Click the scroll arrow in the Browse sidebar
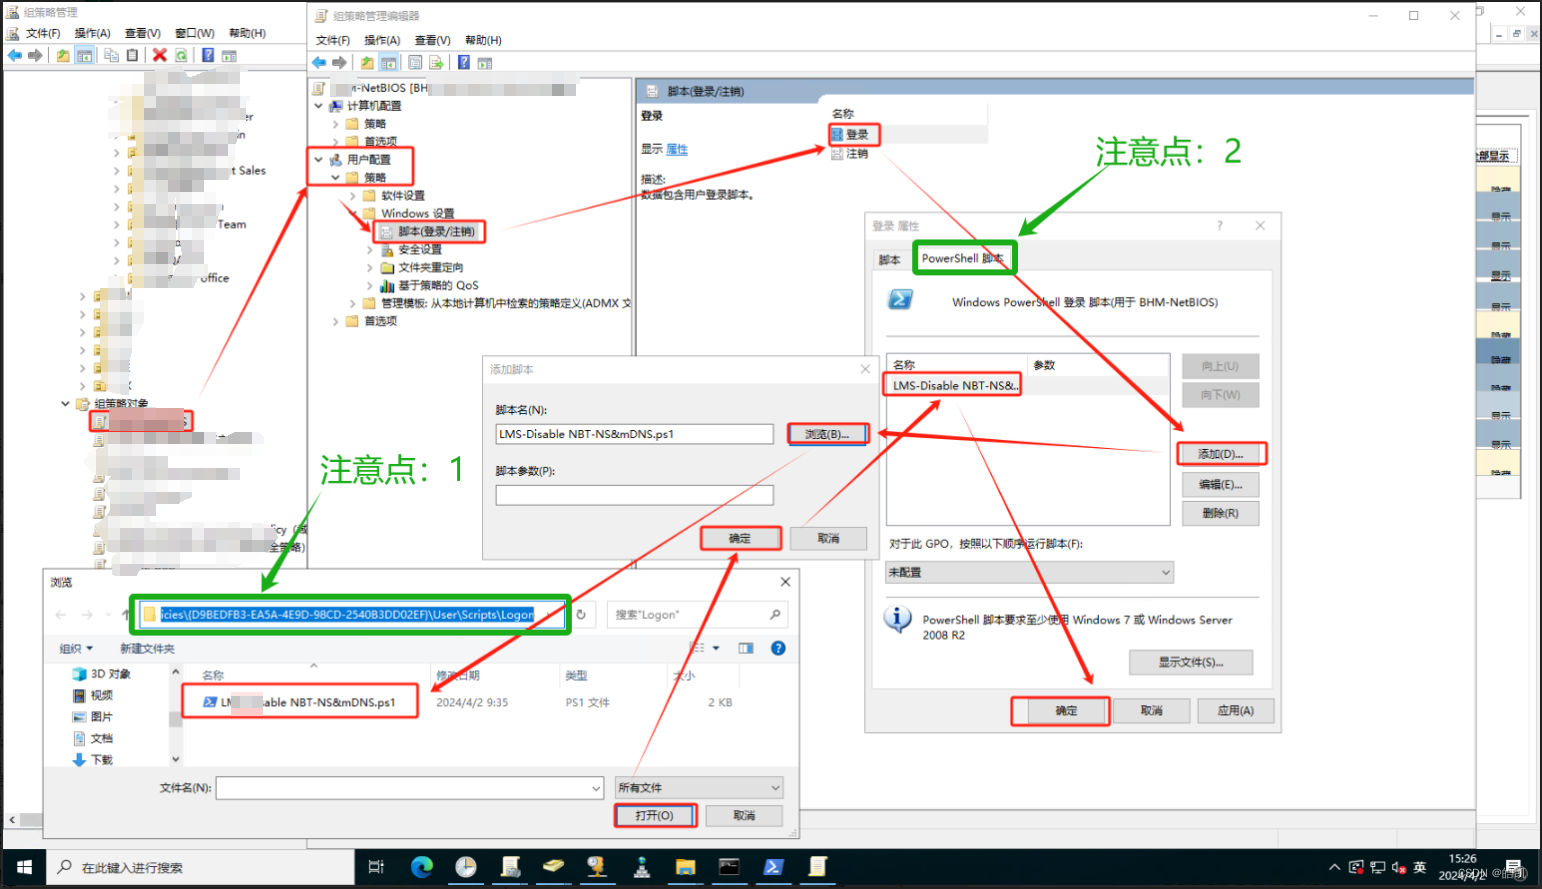Image resolution: width=1542 pixels, height=889 pixels. click(x=176, y=759)
